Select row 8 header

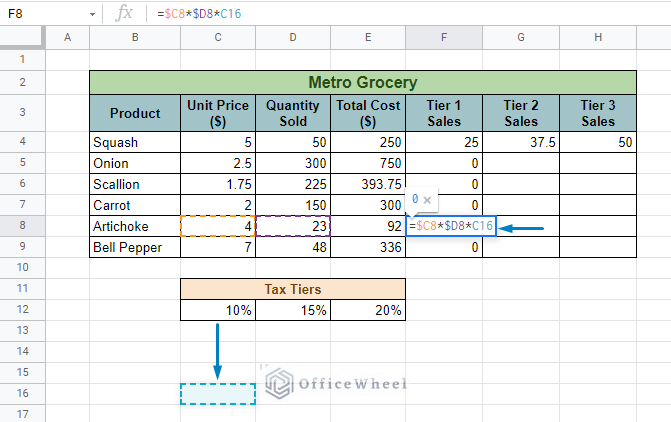tap(22, 226)
